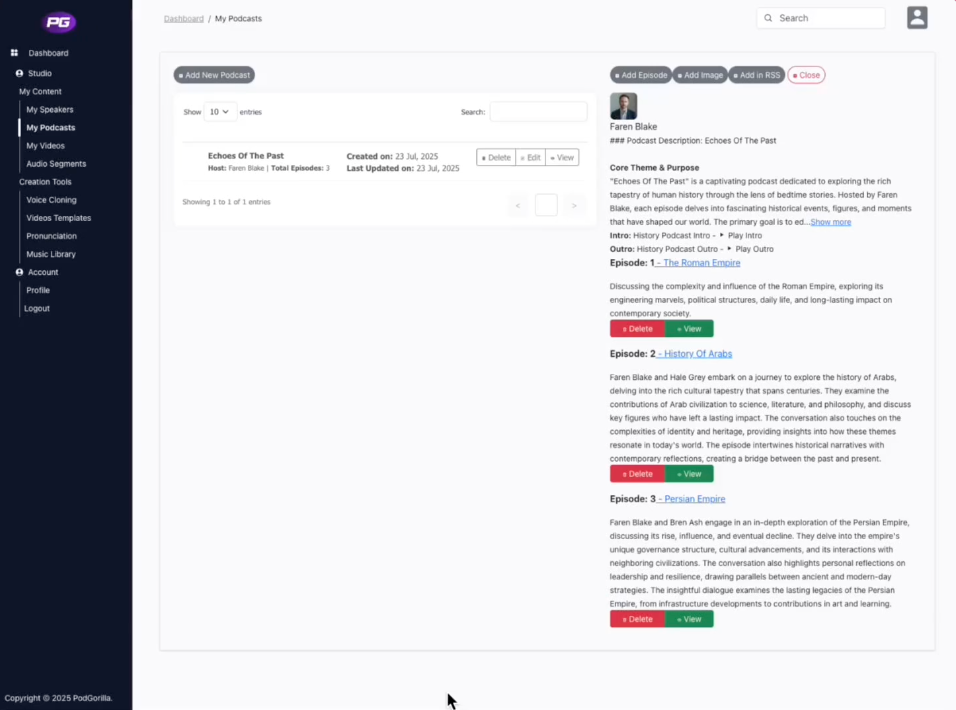Click the Studio section icon

coord(19,73)
